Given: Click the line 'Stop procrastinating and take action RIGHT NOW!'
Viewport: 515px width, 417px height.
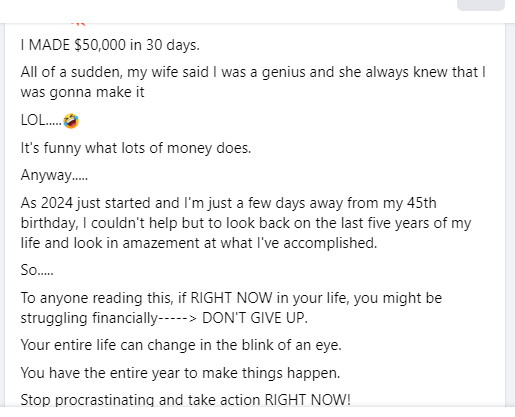Looking at the screenshot, I should [x=185, y=399].
